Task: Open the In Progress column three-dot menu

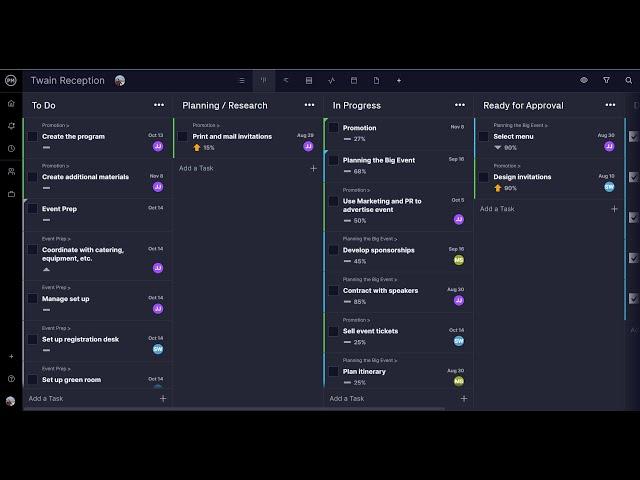Action: (x=460, y=105)
